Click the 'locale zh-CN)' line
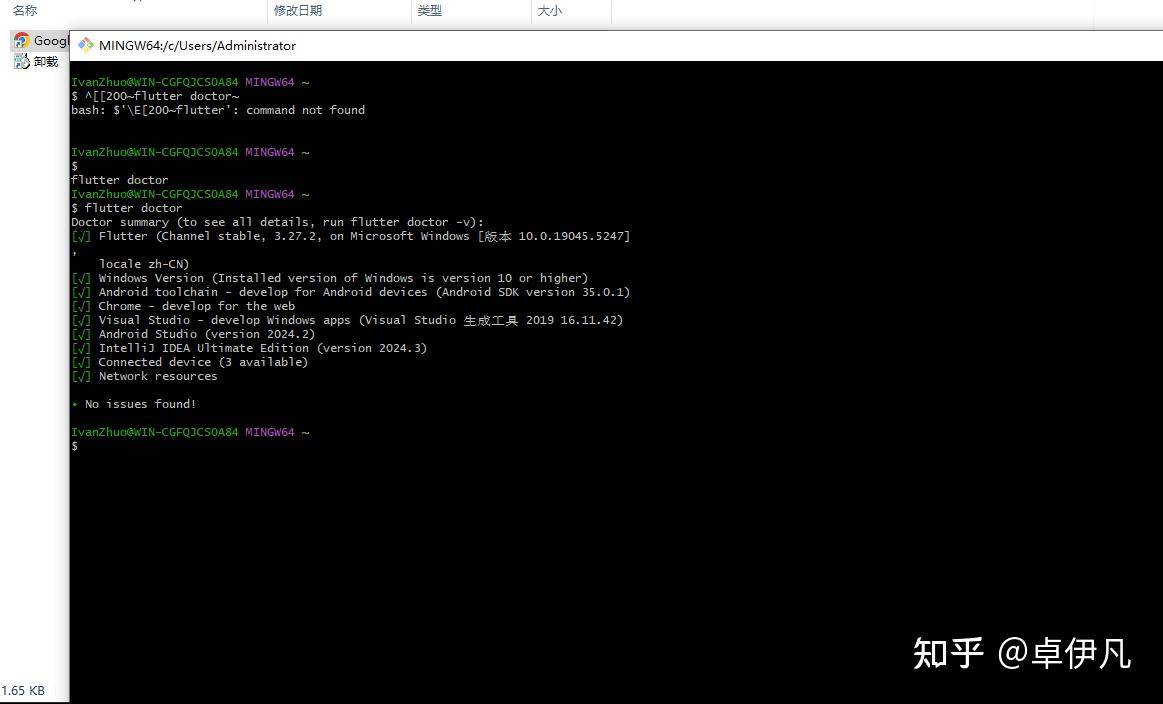The image size is (1163, 704). [144, 264]
